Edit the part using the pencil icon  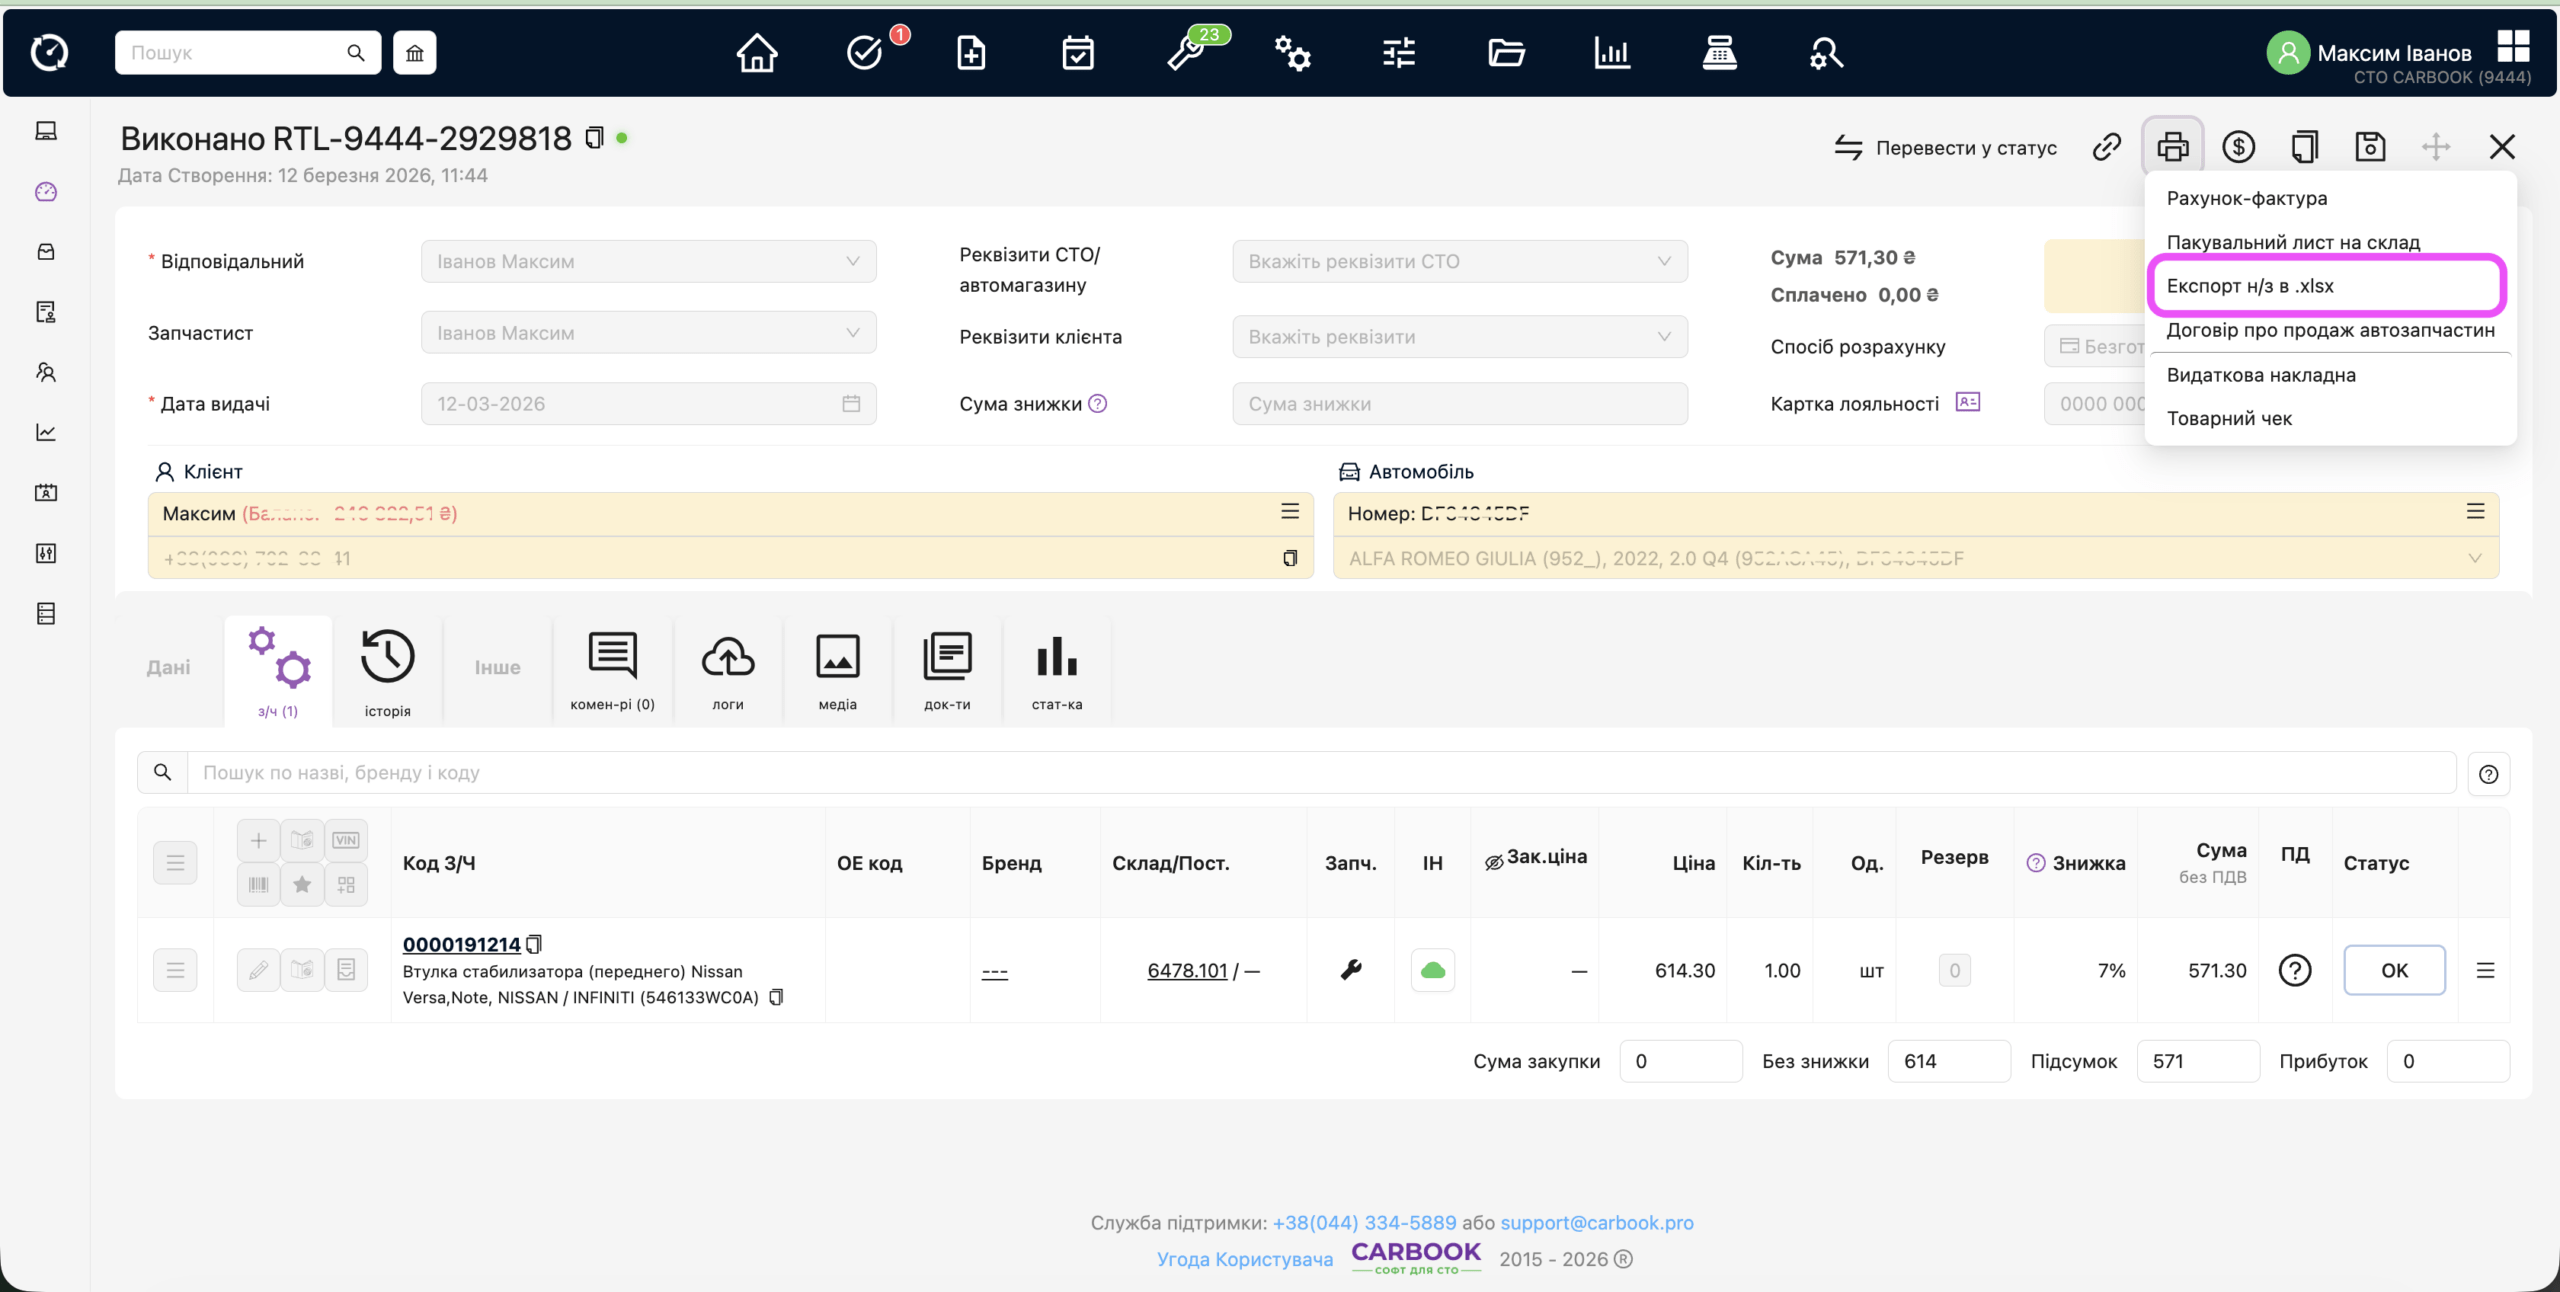(x=258, y=970)
